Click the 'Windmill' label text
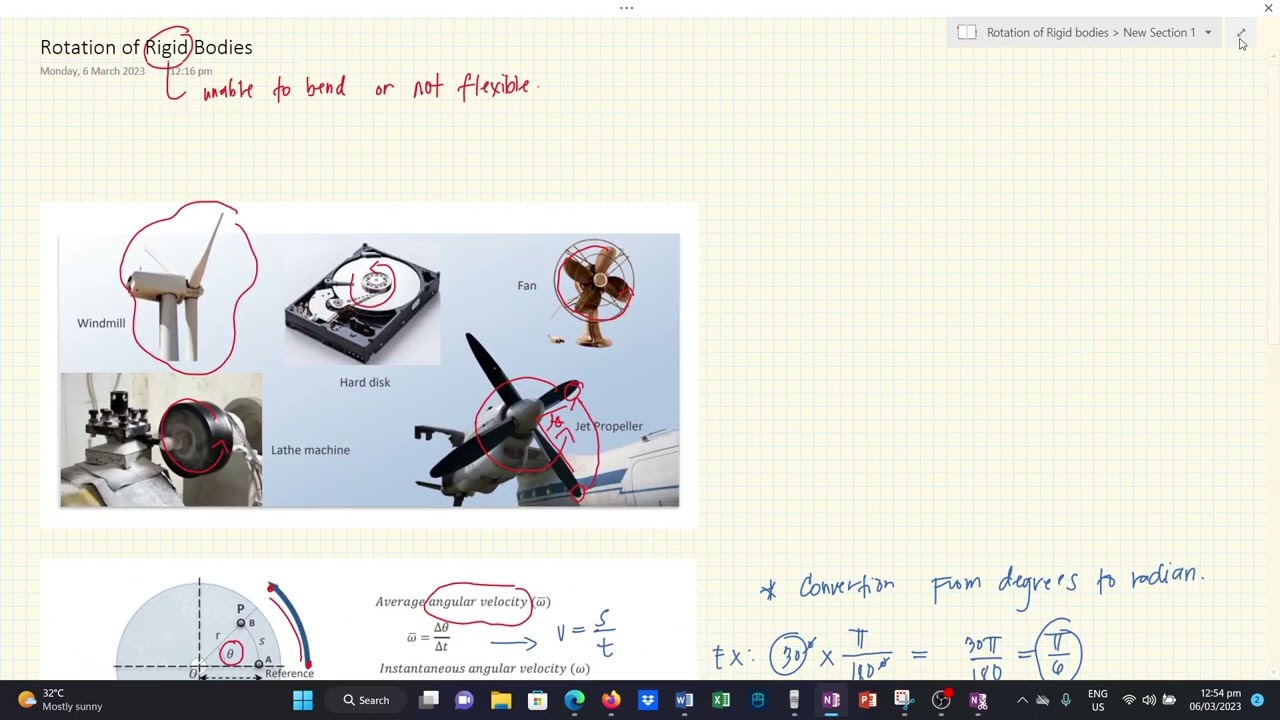The width and height of the screenshot is (1280, 720). coord(101,323)
